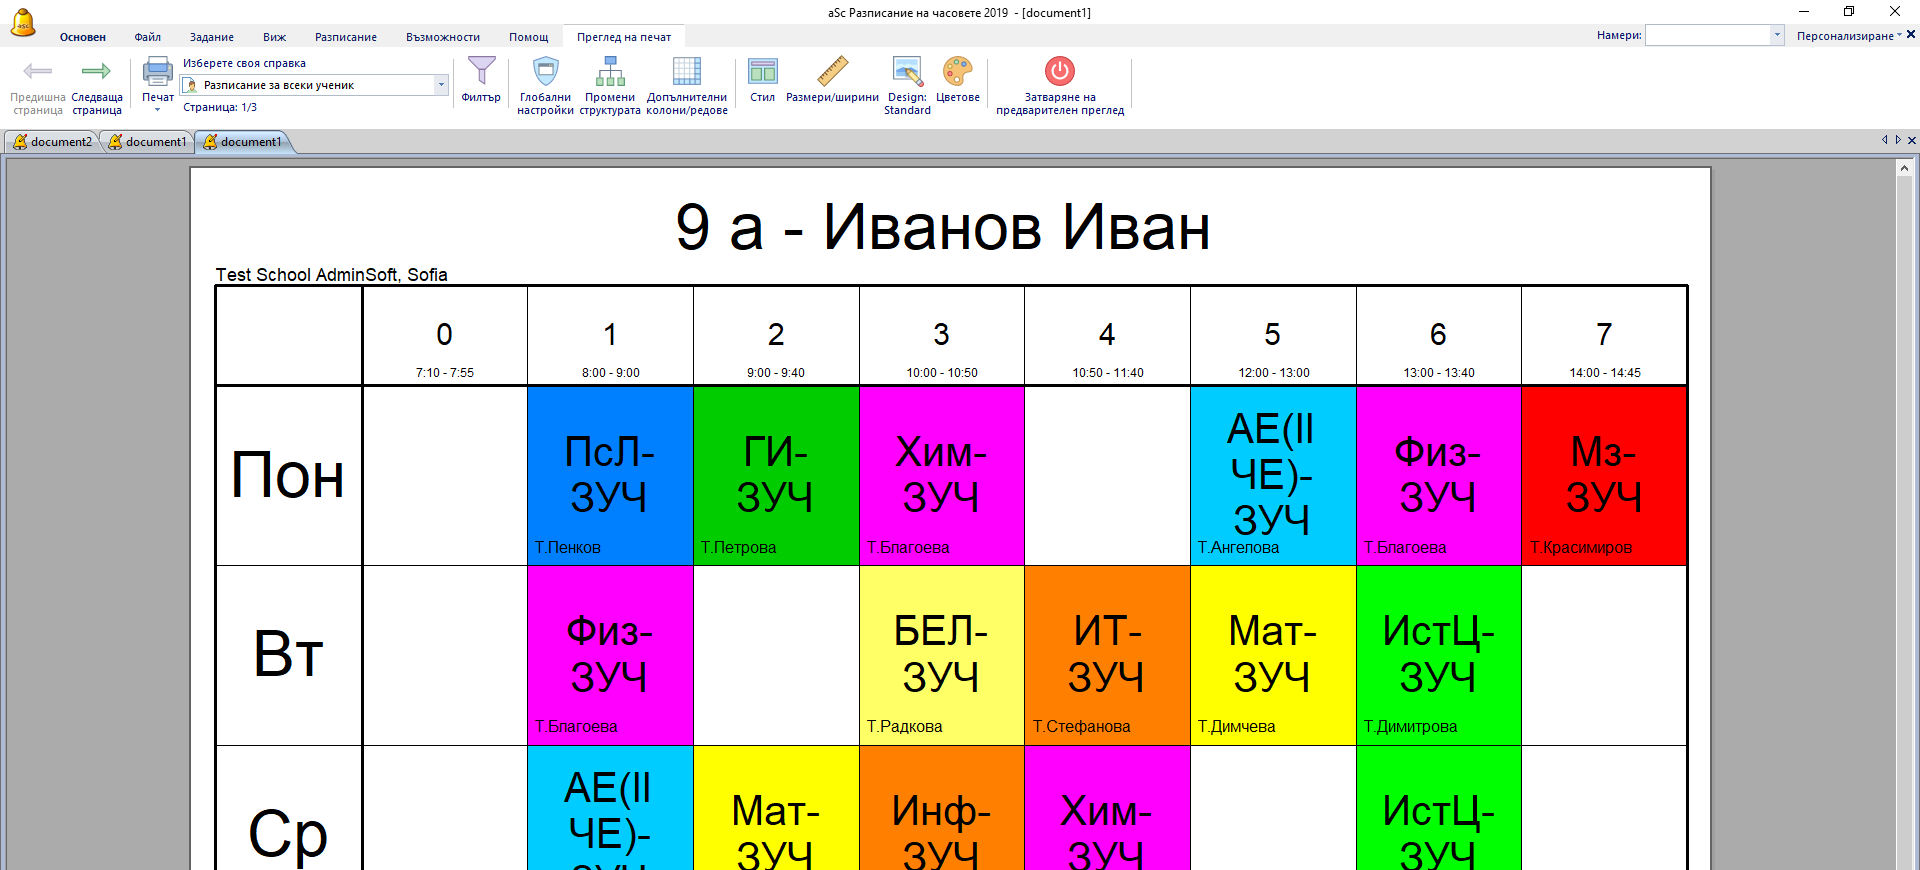Open the Style (Стил) tool

pyautogui.click(x=762, y=73)
